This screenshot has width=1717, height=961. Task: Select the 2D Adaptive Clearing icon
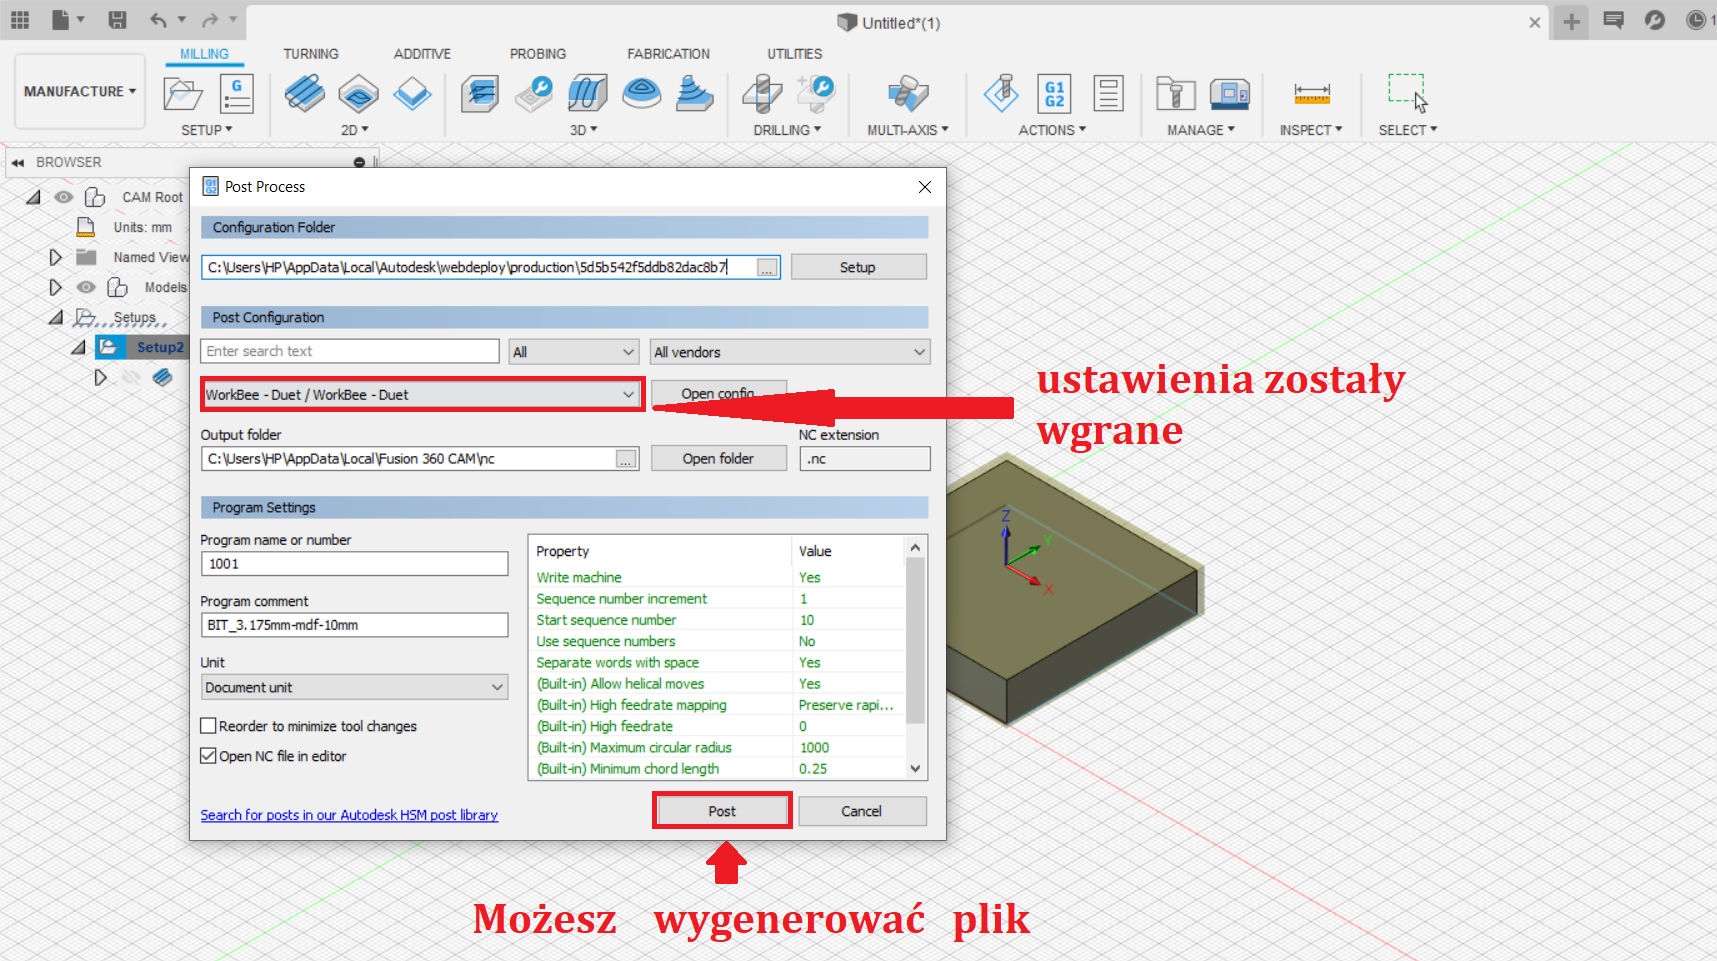click(304, 94)
